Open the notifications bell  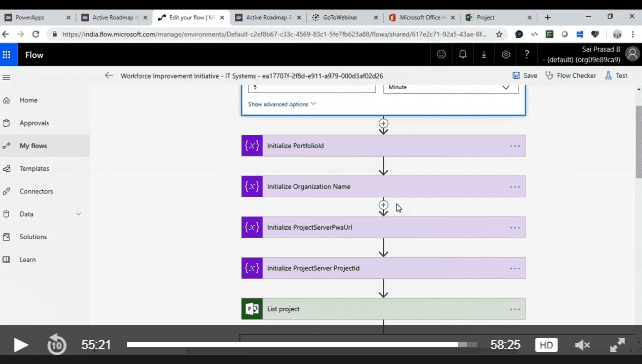[463, 54]
